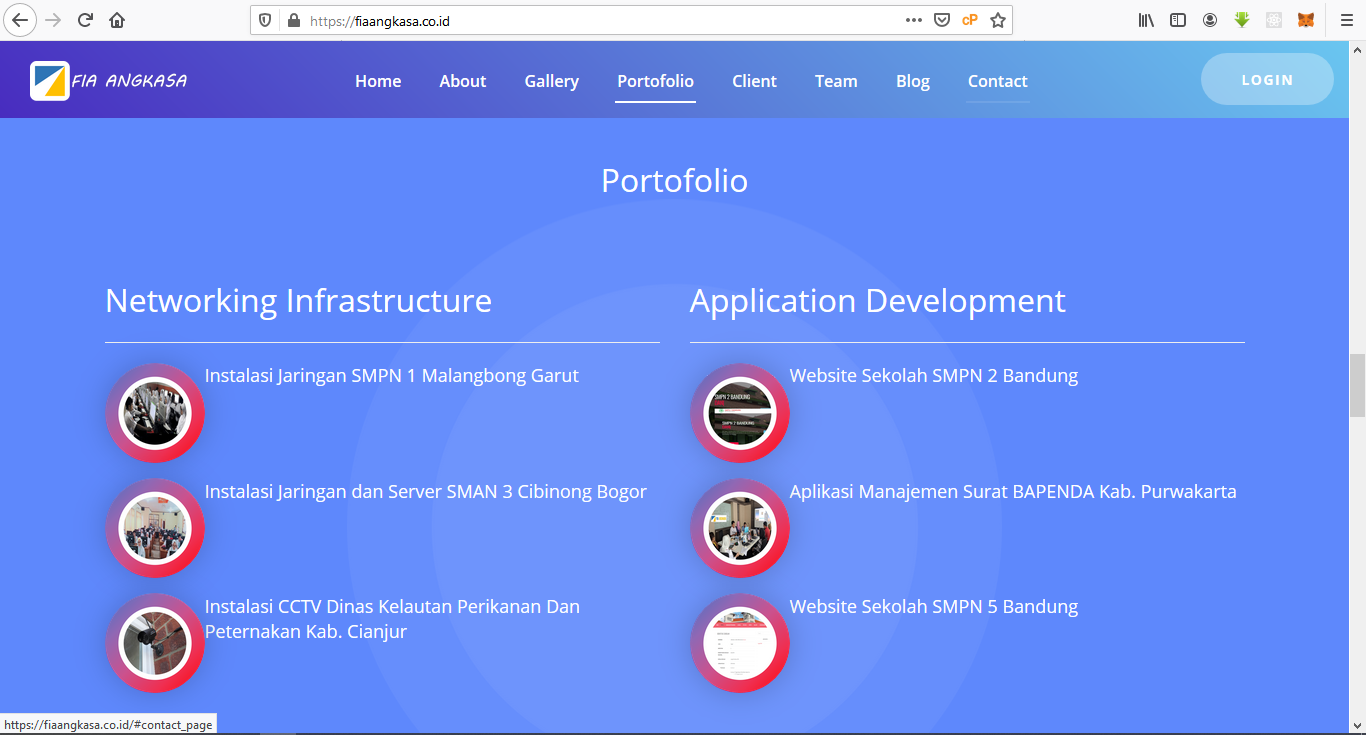Open the Website SMPN 5 Bandung thumbnail
Image resolution: width=1366 pixels, height=735 pixels.
click(x=740, y=644)
